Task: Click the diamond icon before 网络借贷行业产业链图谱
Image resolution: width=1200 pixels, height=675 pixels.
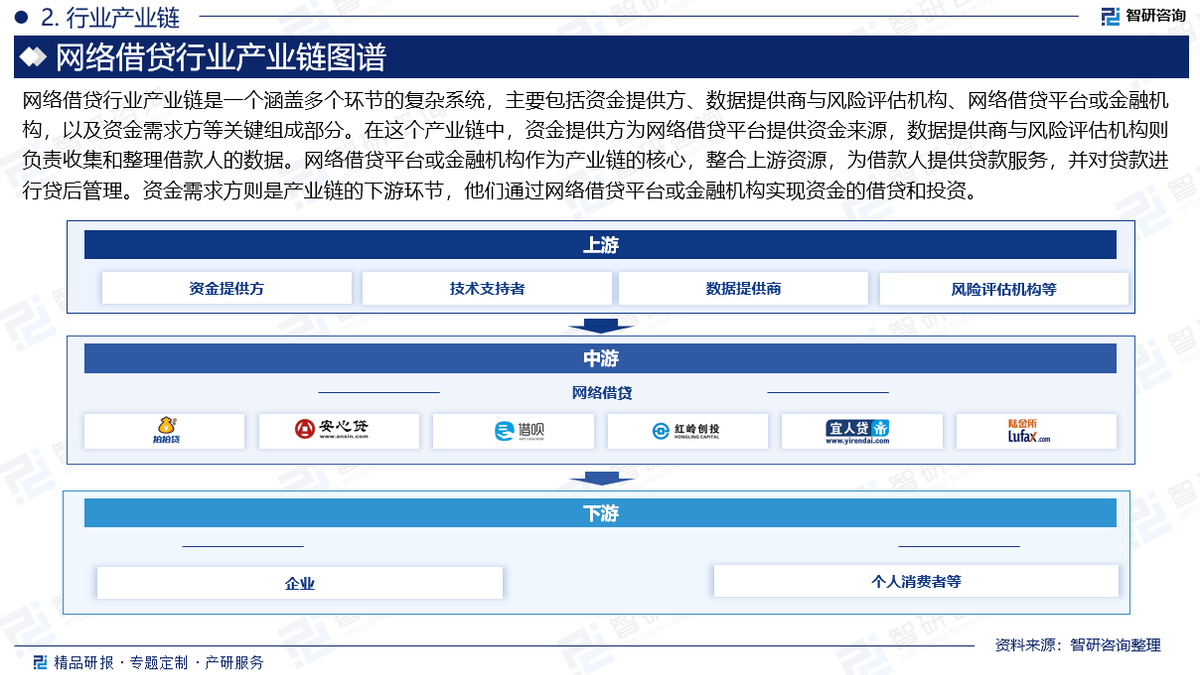Action: click(34, 57)
